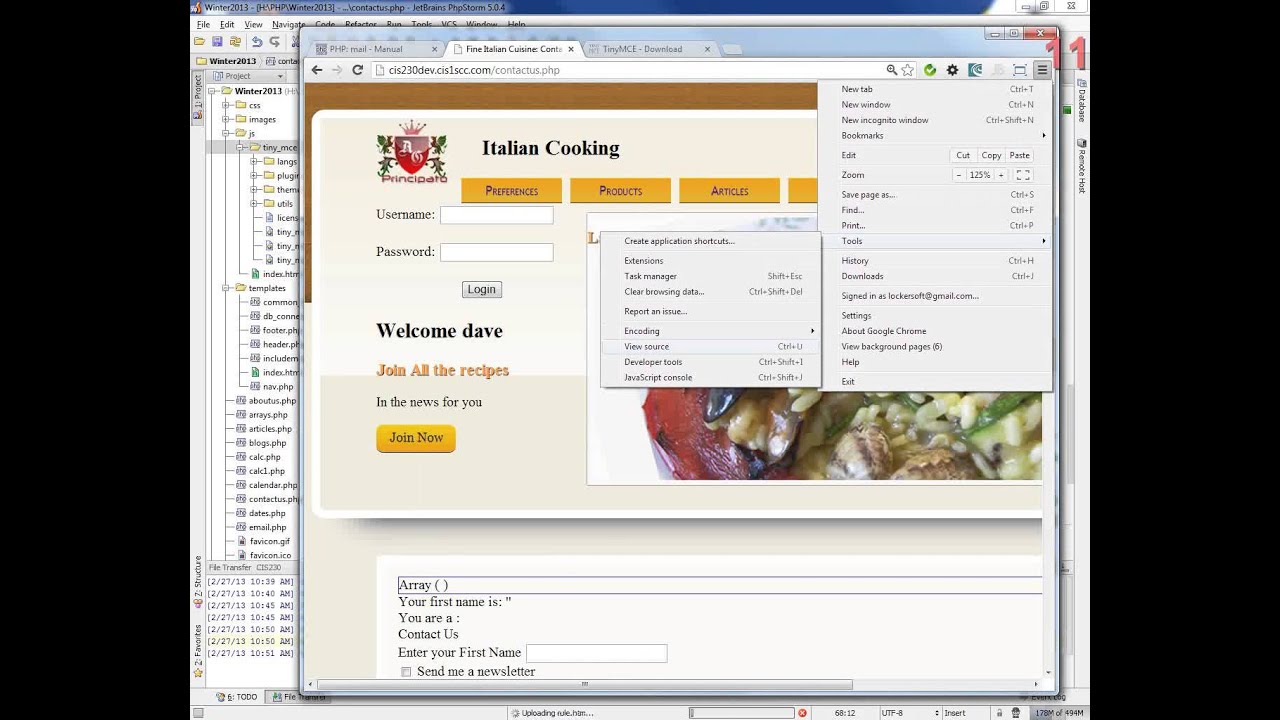Open Developer tools from the submenu
This screenshot has height=720, width=1280.
(710, 362)
